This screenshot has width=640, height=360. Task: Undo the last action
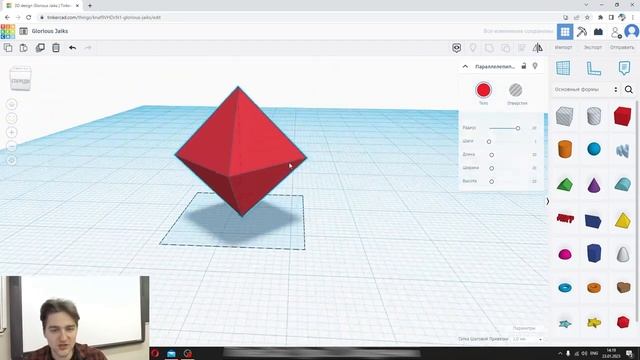72,48
